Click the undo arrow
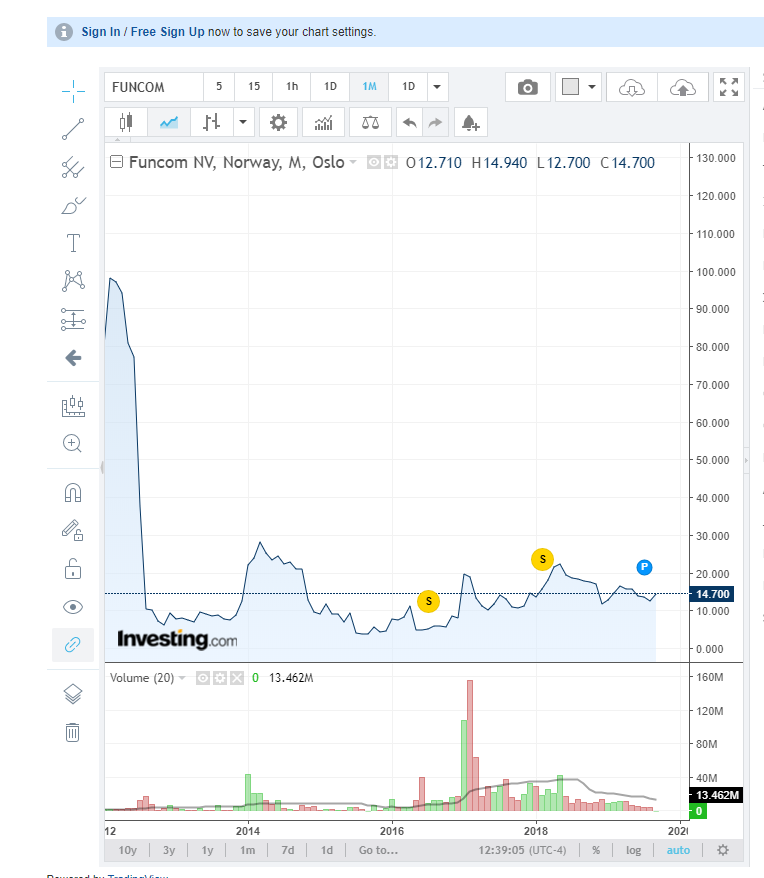 (409, 122)
